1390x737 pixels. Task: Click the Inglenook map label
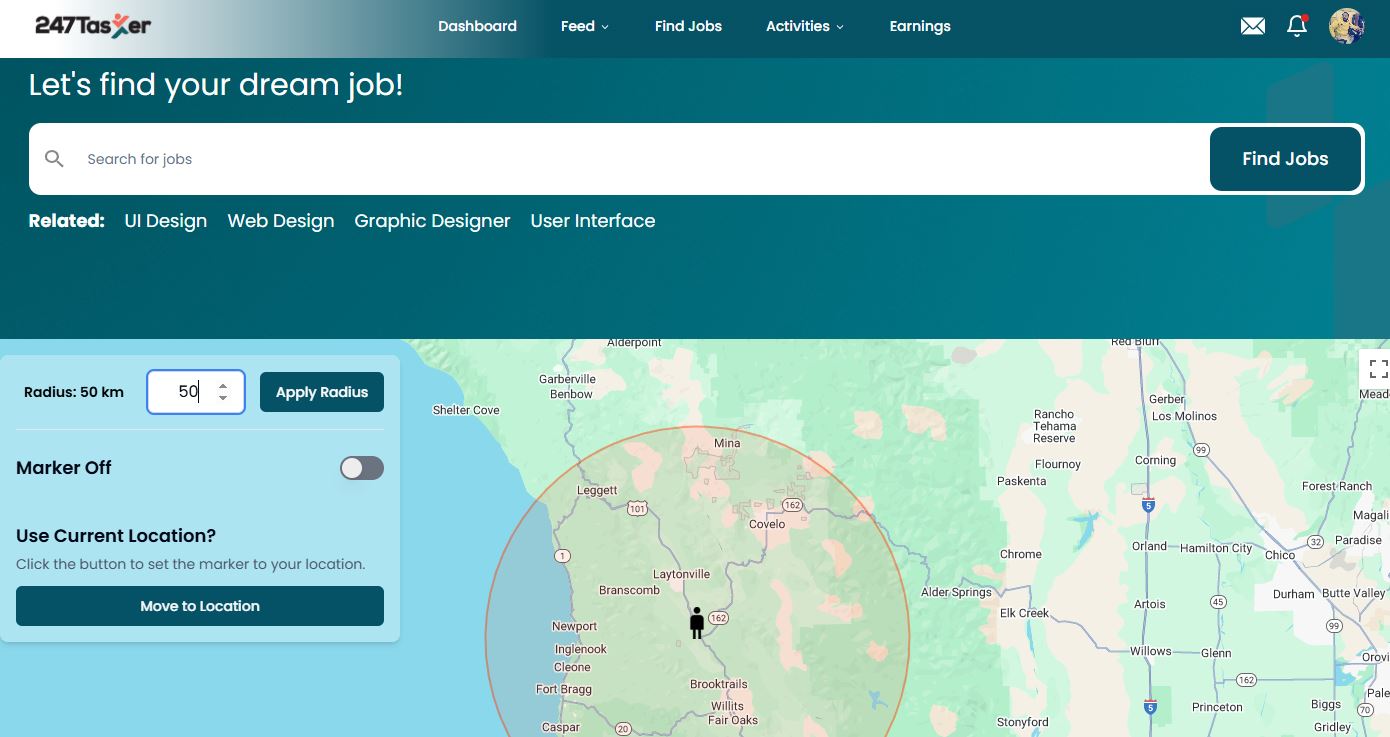tap(581, 649)
